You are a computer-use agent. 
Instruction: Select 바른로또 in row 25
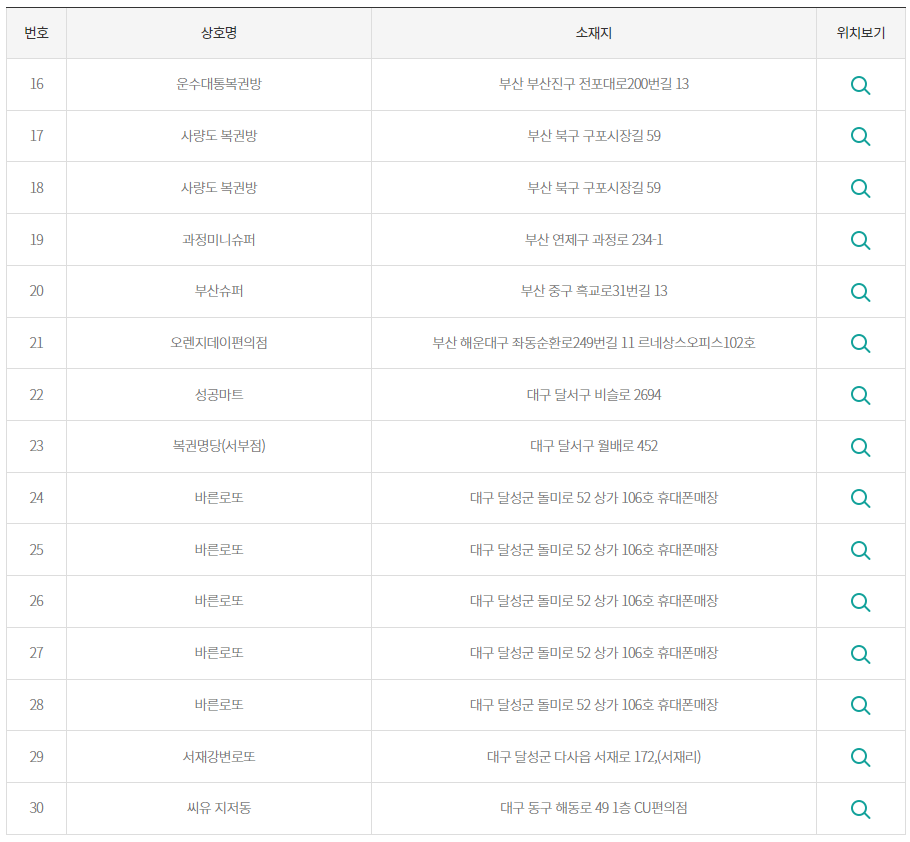[219, 550]
